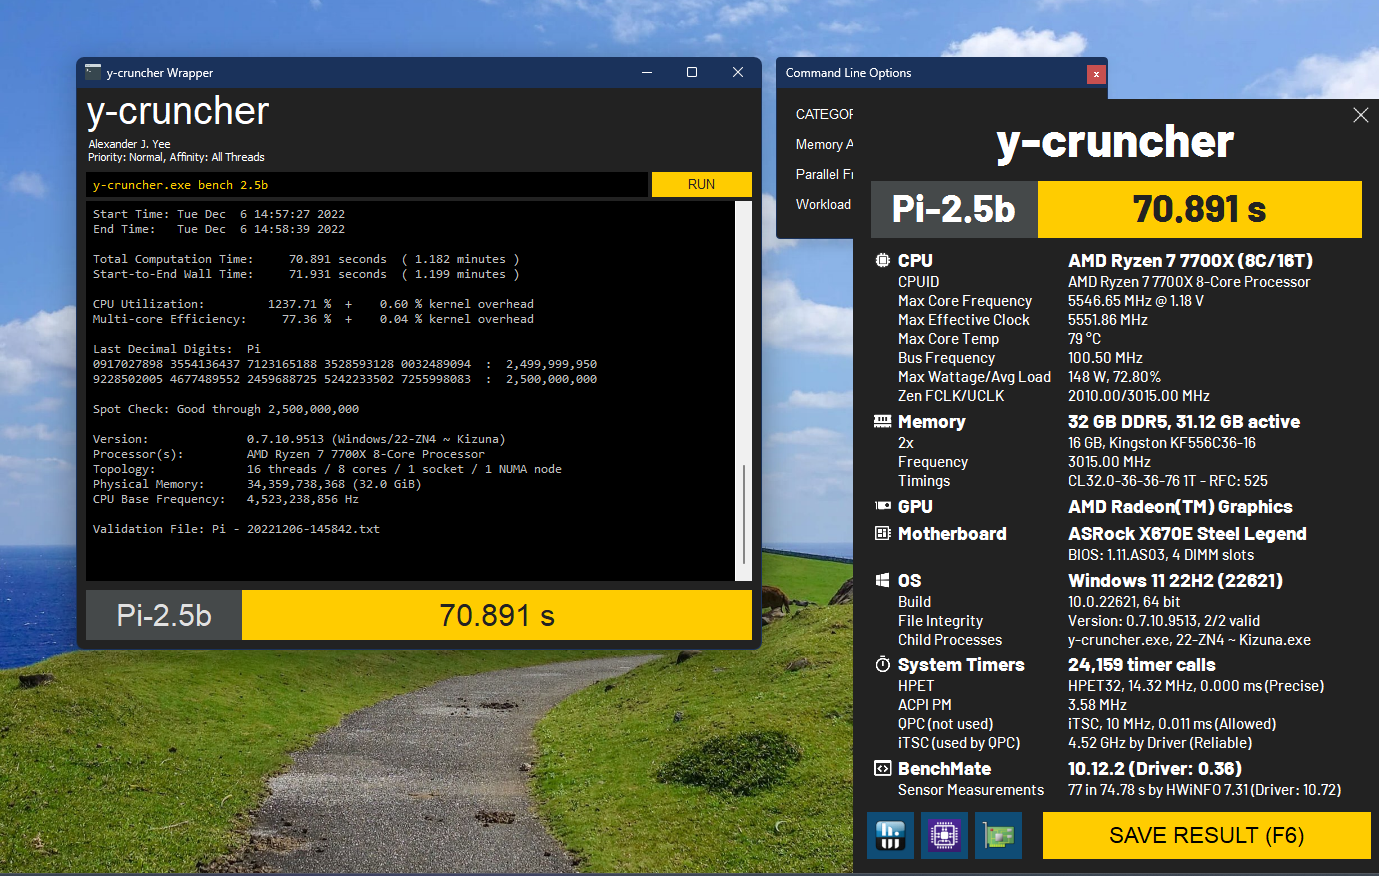The height and width of the screenshot is (876, 1379).
Task: Click the File Integrity version value
Action: point(1164,620)
